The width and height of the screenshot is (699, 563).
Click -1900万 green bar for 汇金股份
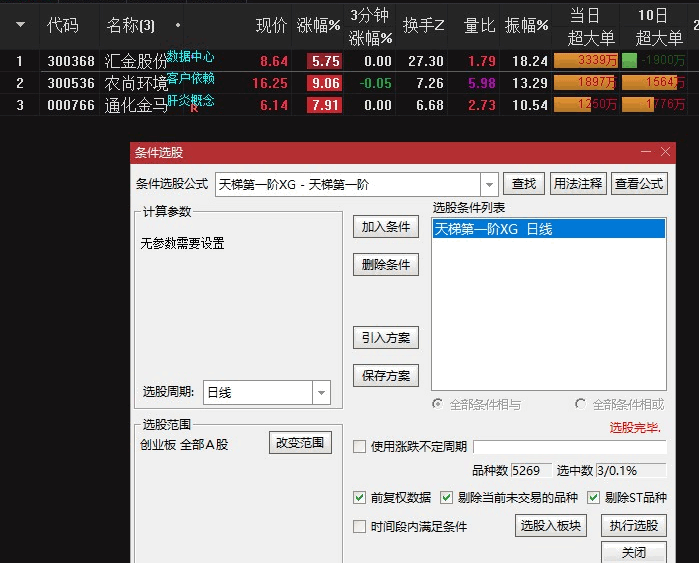point(629,61)
